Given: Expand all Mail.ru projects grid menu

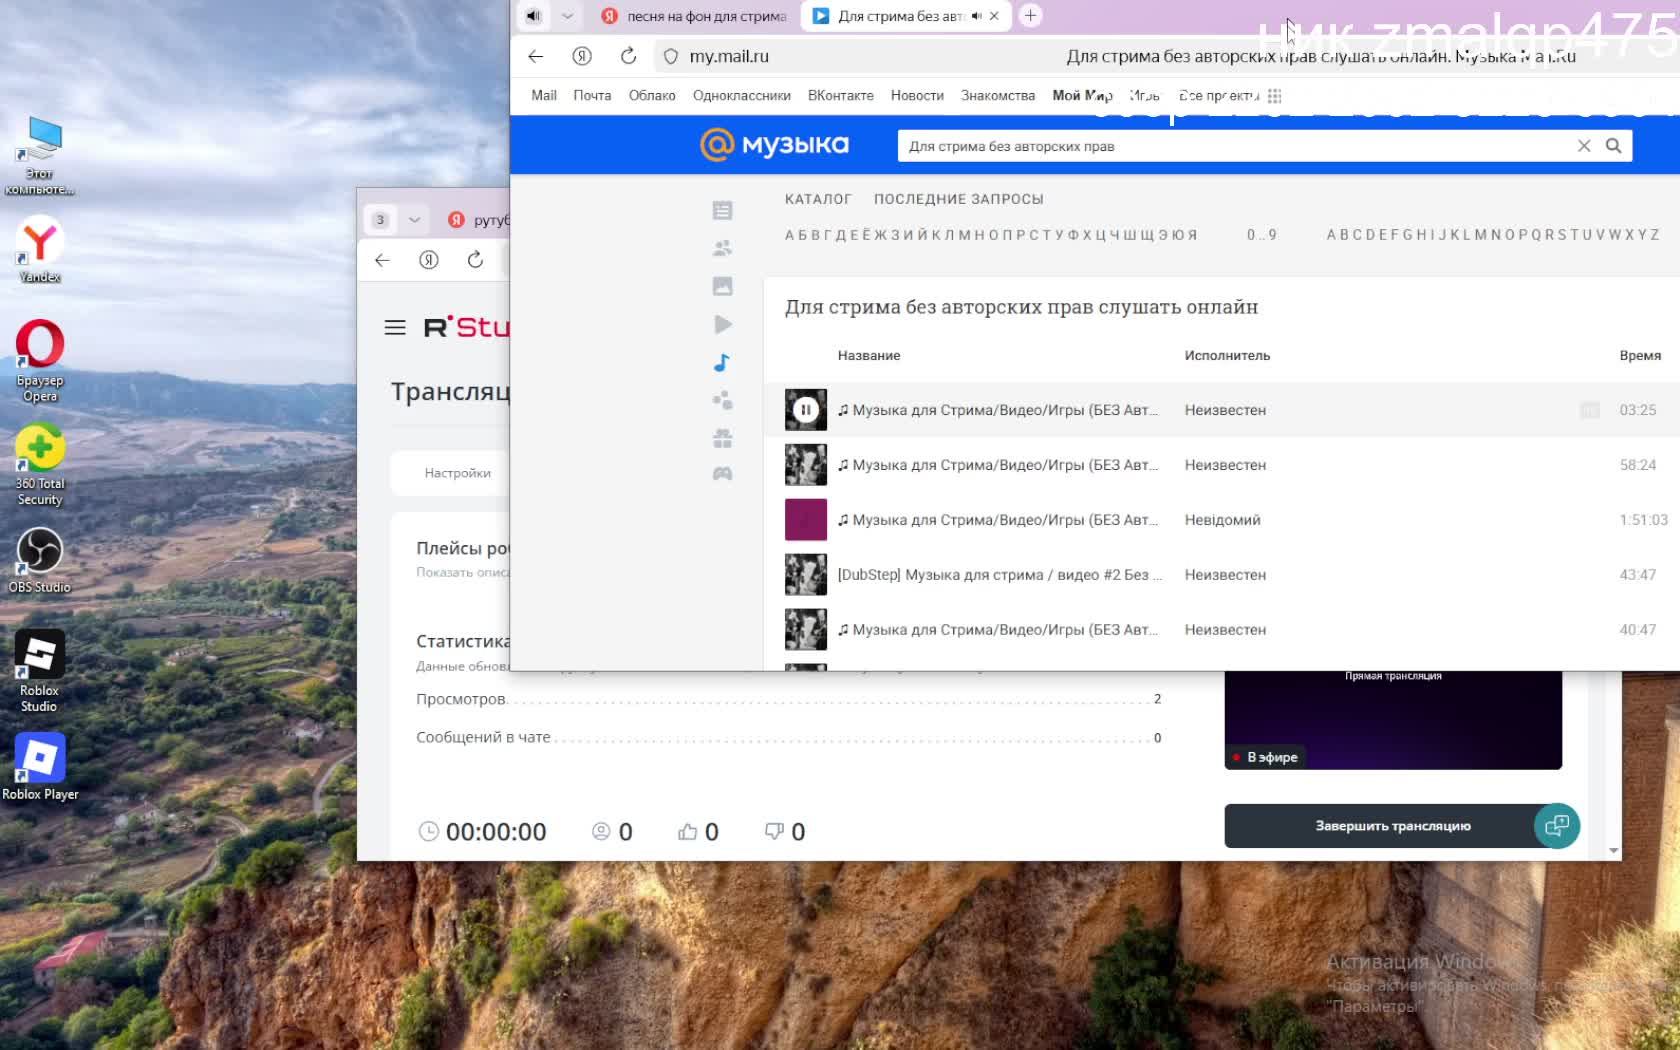Looking at the screenshot, I should (1274, 96).
